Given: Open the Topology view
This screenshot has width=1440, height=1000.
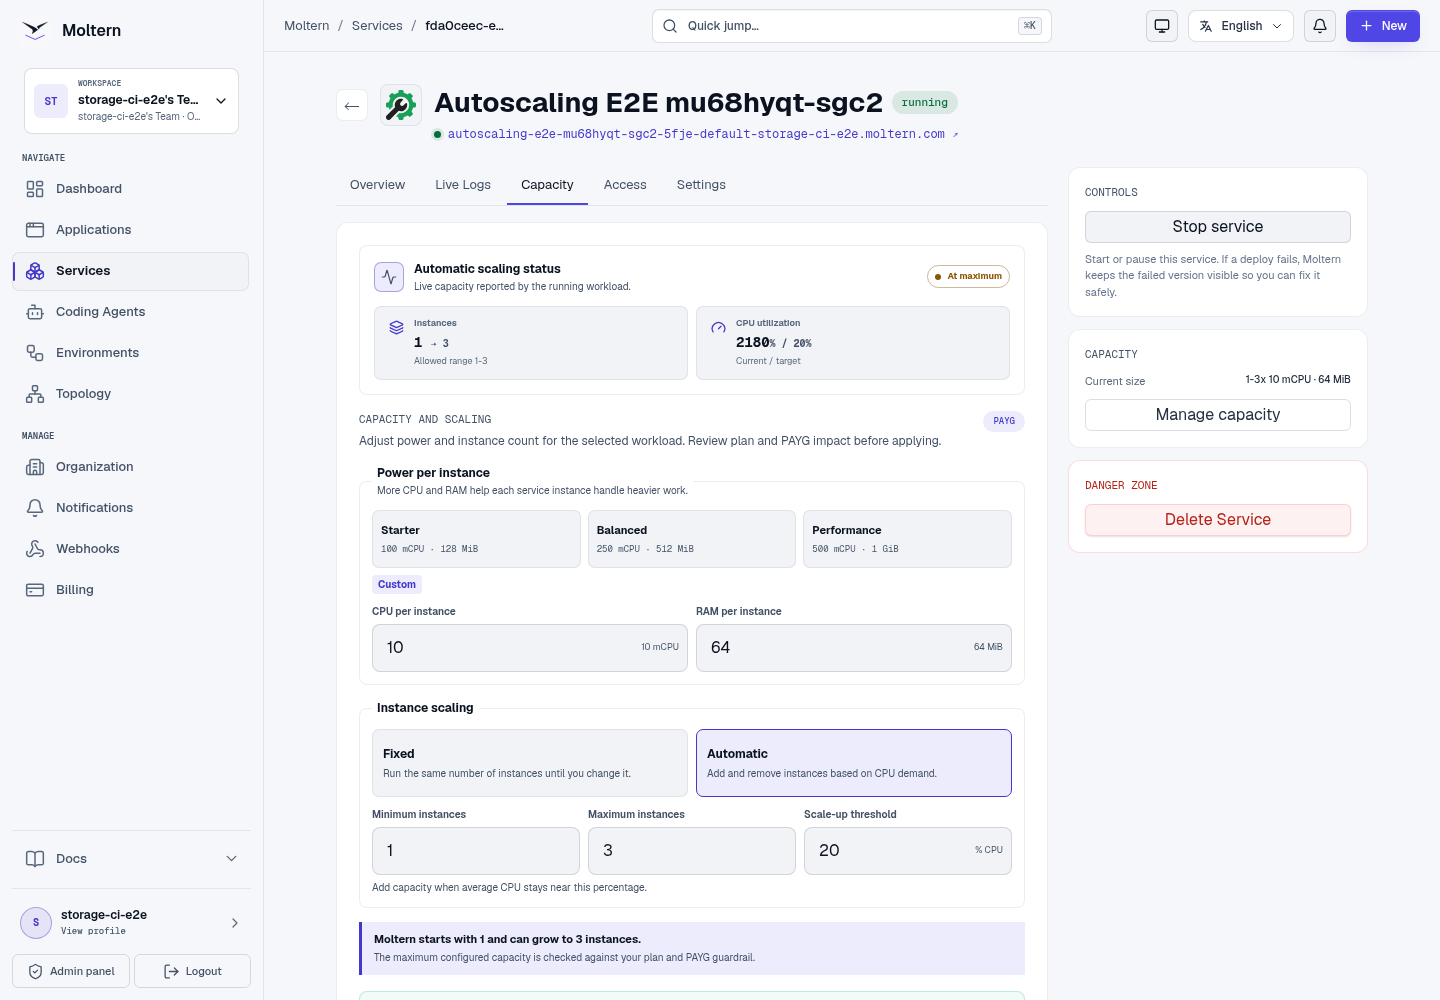Looking at the screenshot, I should point(130,394).
